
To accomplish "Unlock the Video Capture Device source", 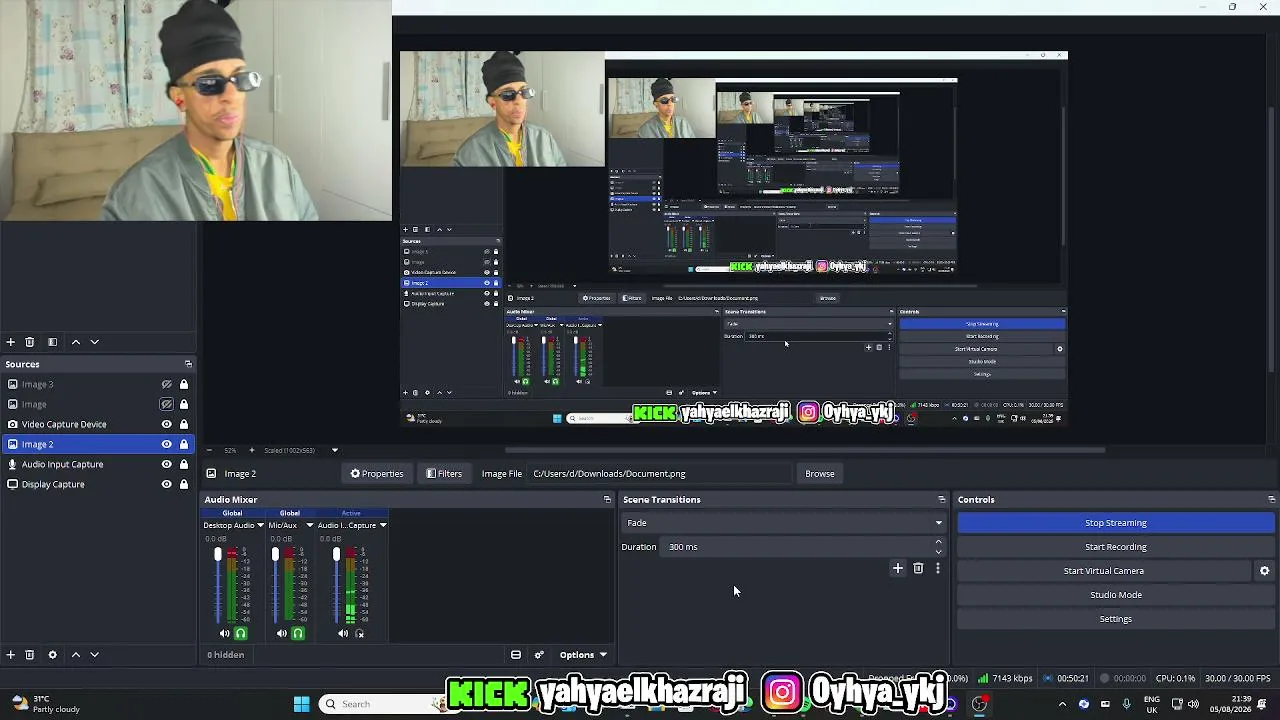I will (184, 424).
